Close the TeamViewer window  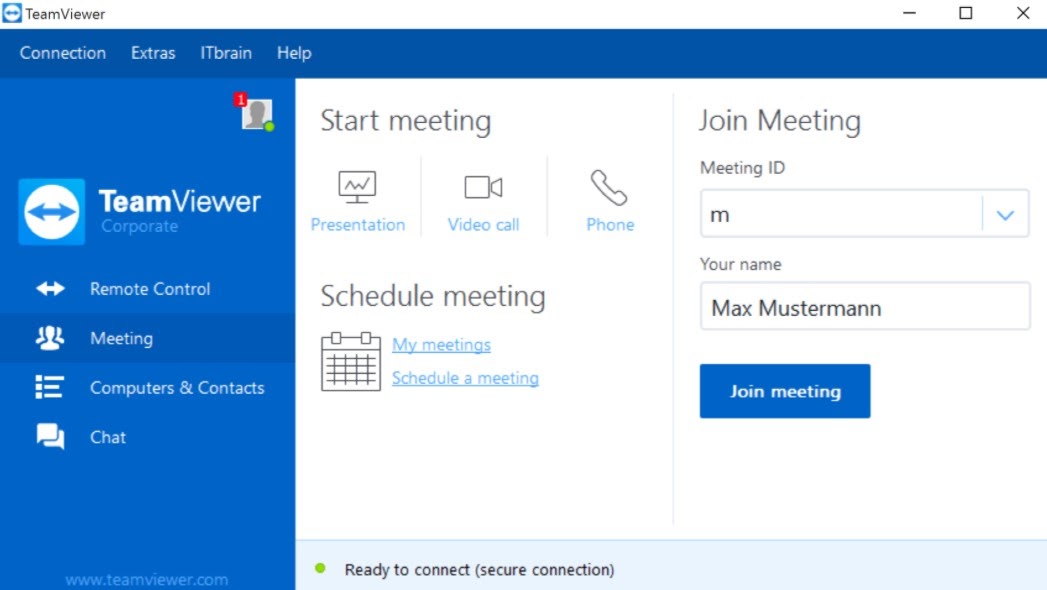[1023, 13]
